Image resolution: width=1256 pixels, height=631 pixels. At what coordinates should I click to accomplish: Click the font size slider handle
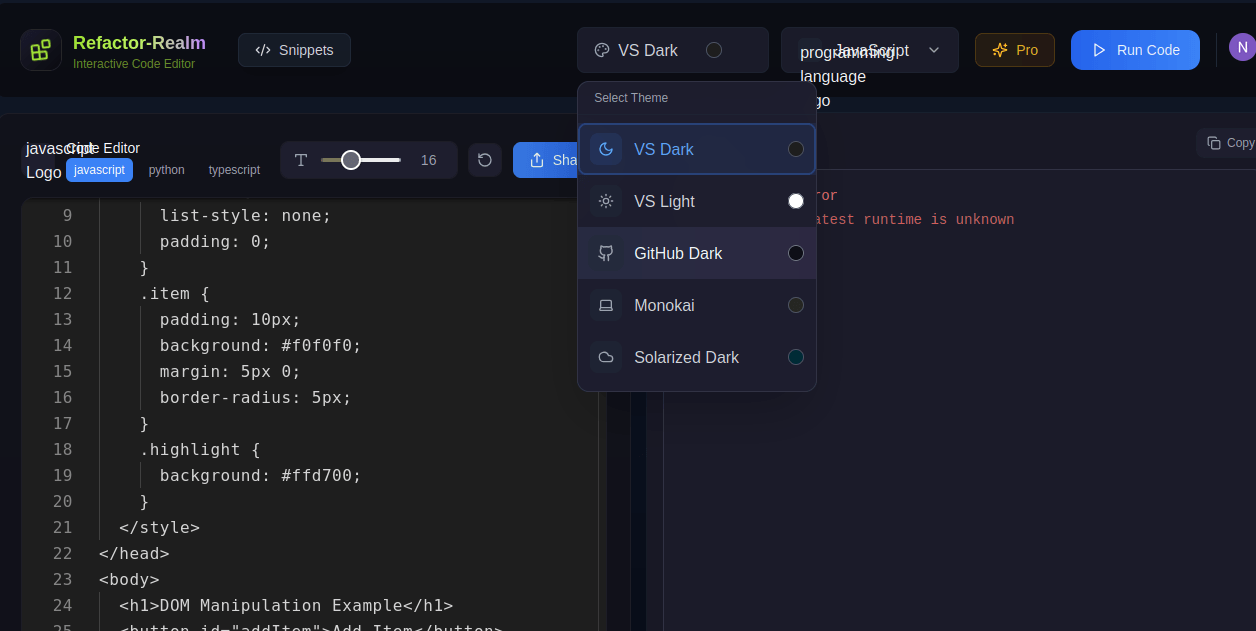point(351,160)
